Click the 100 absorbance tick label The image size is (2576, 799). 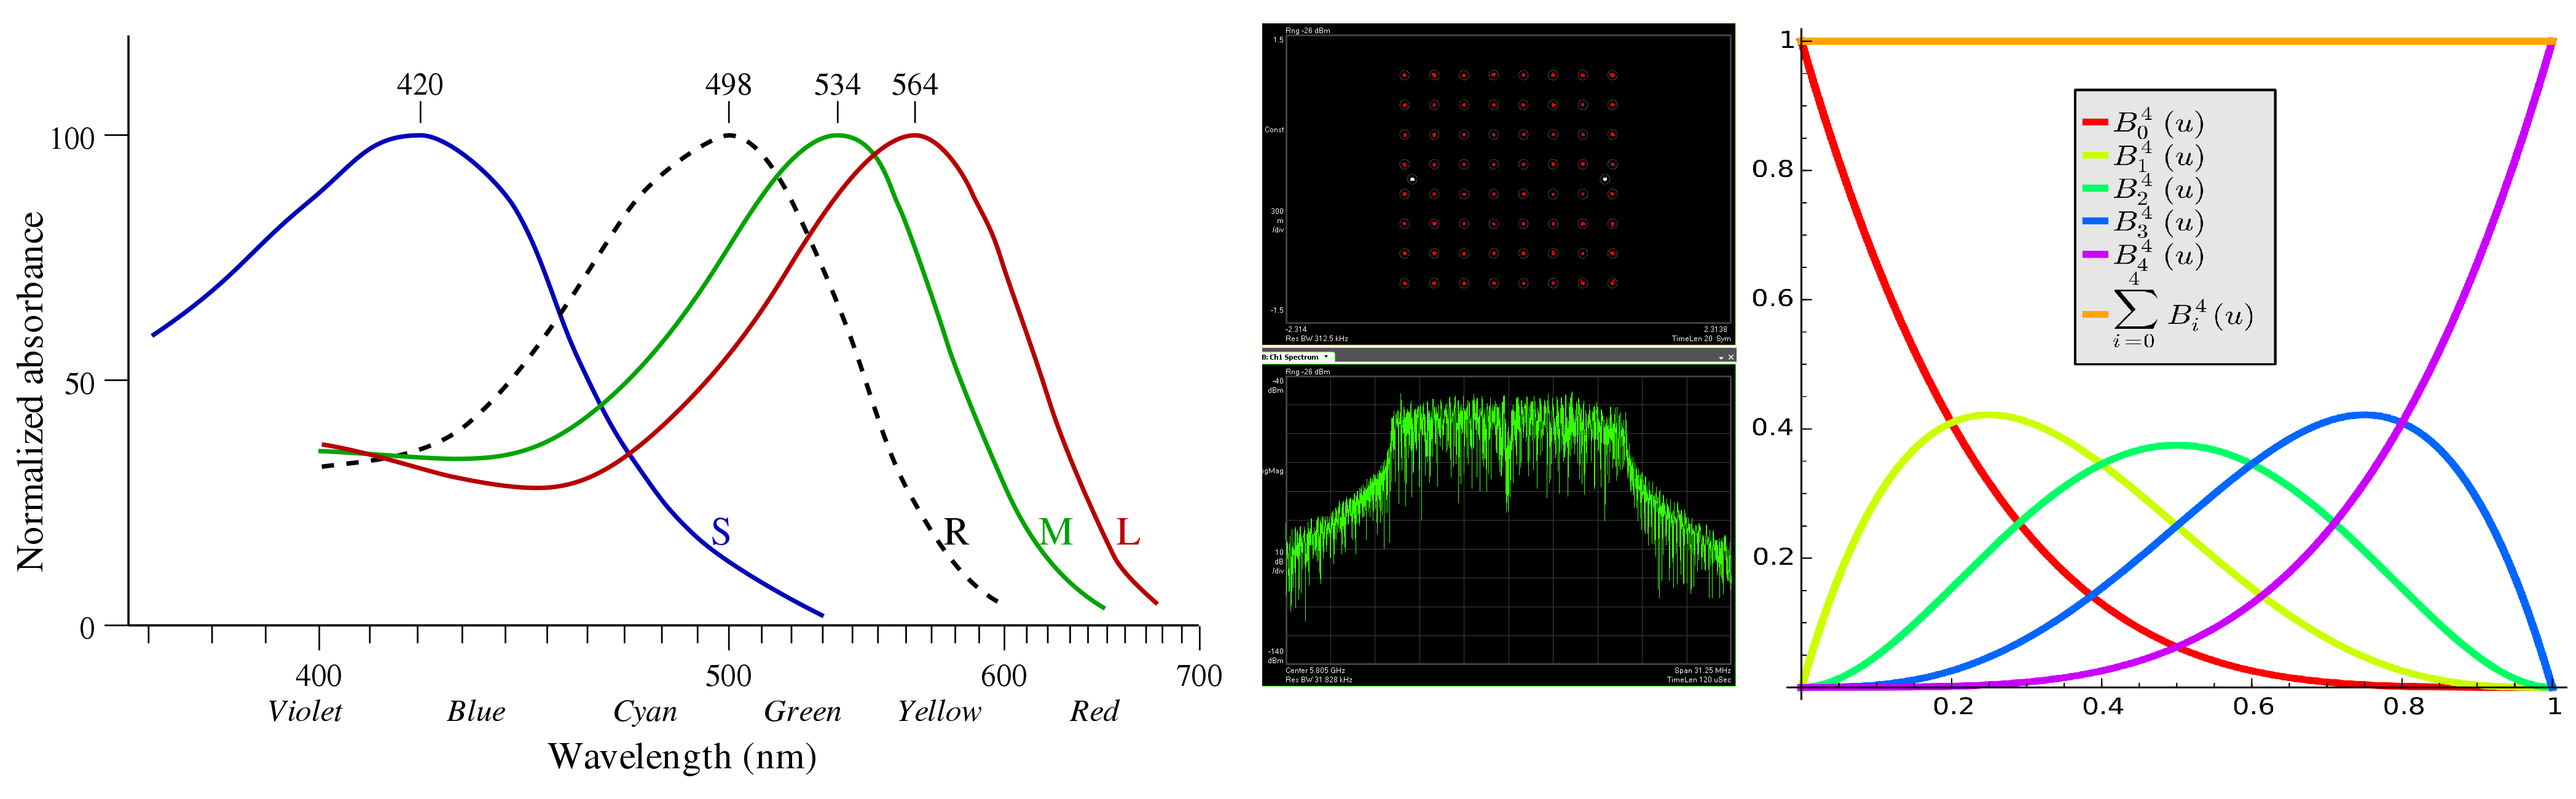point(72,138)
